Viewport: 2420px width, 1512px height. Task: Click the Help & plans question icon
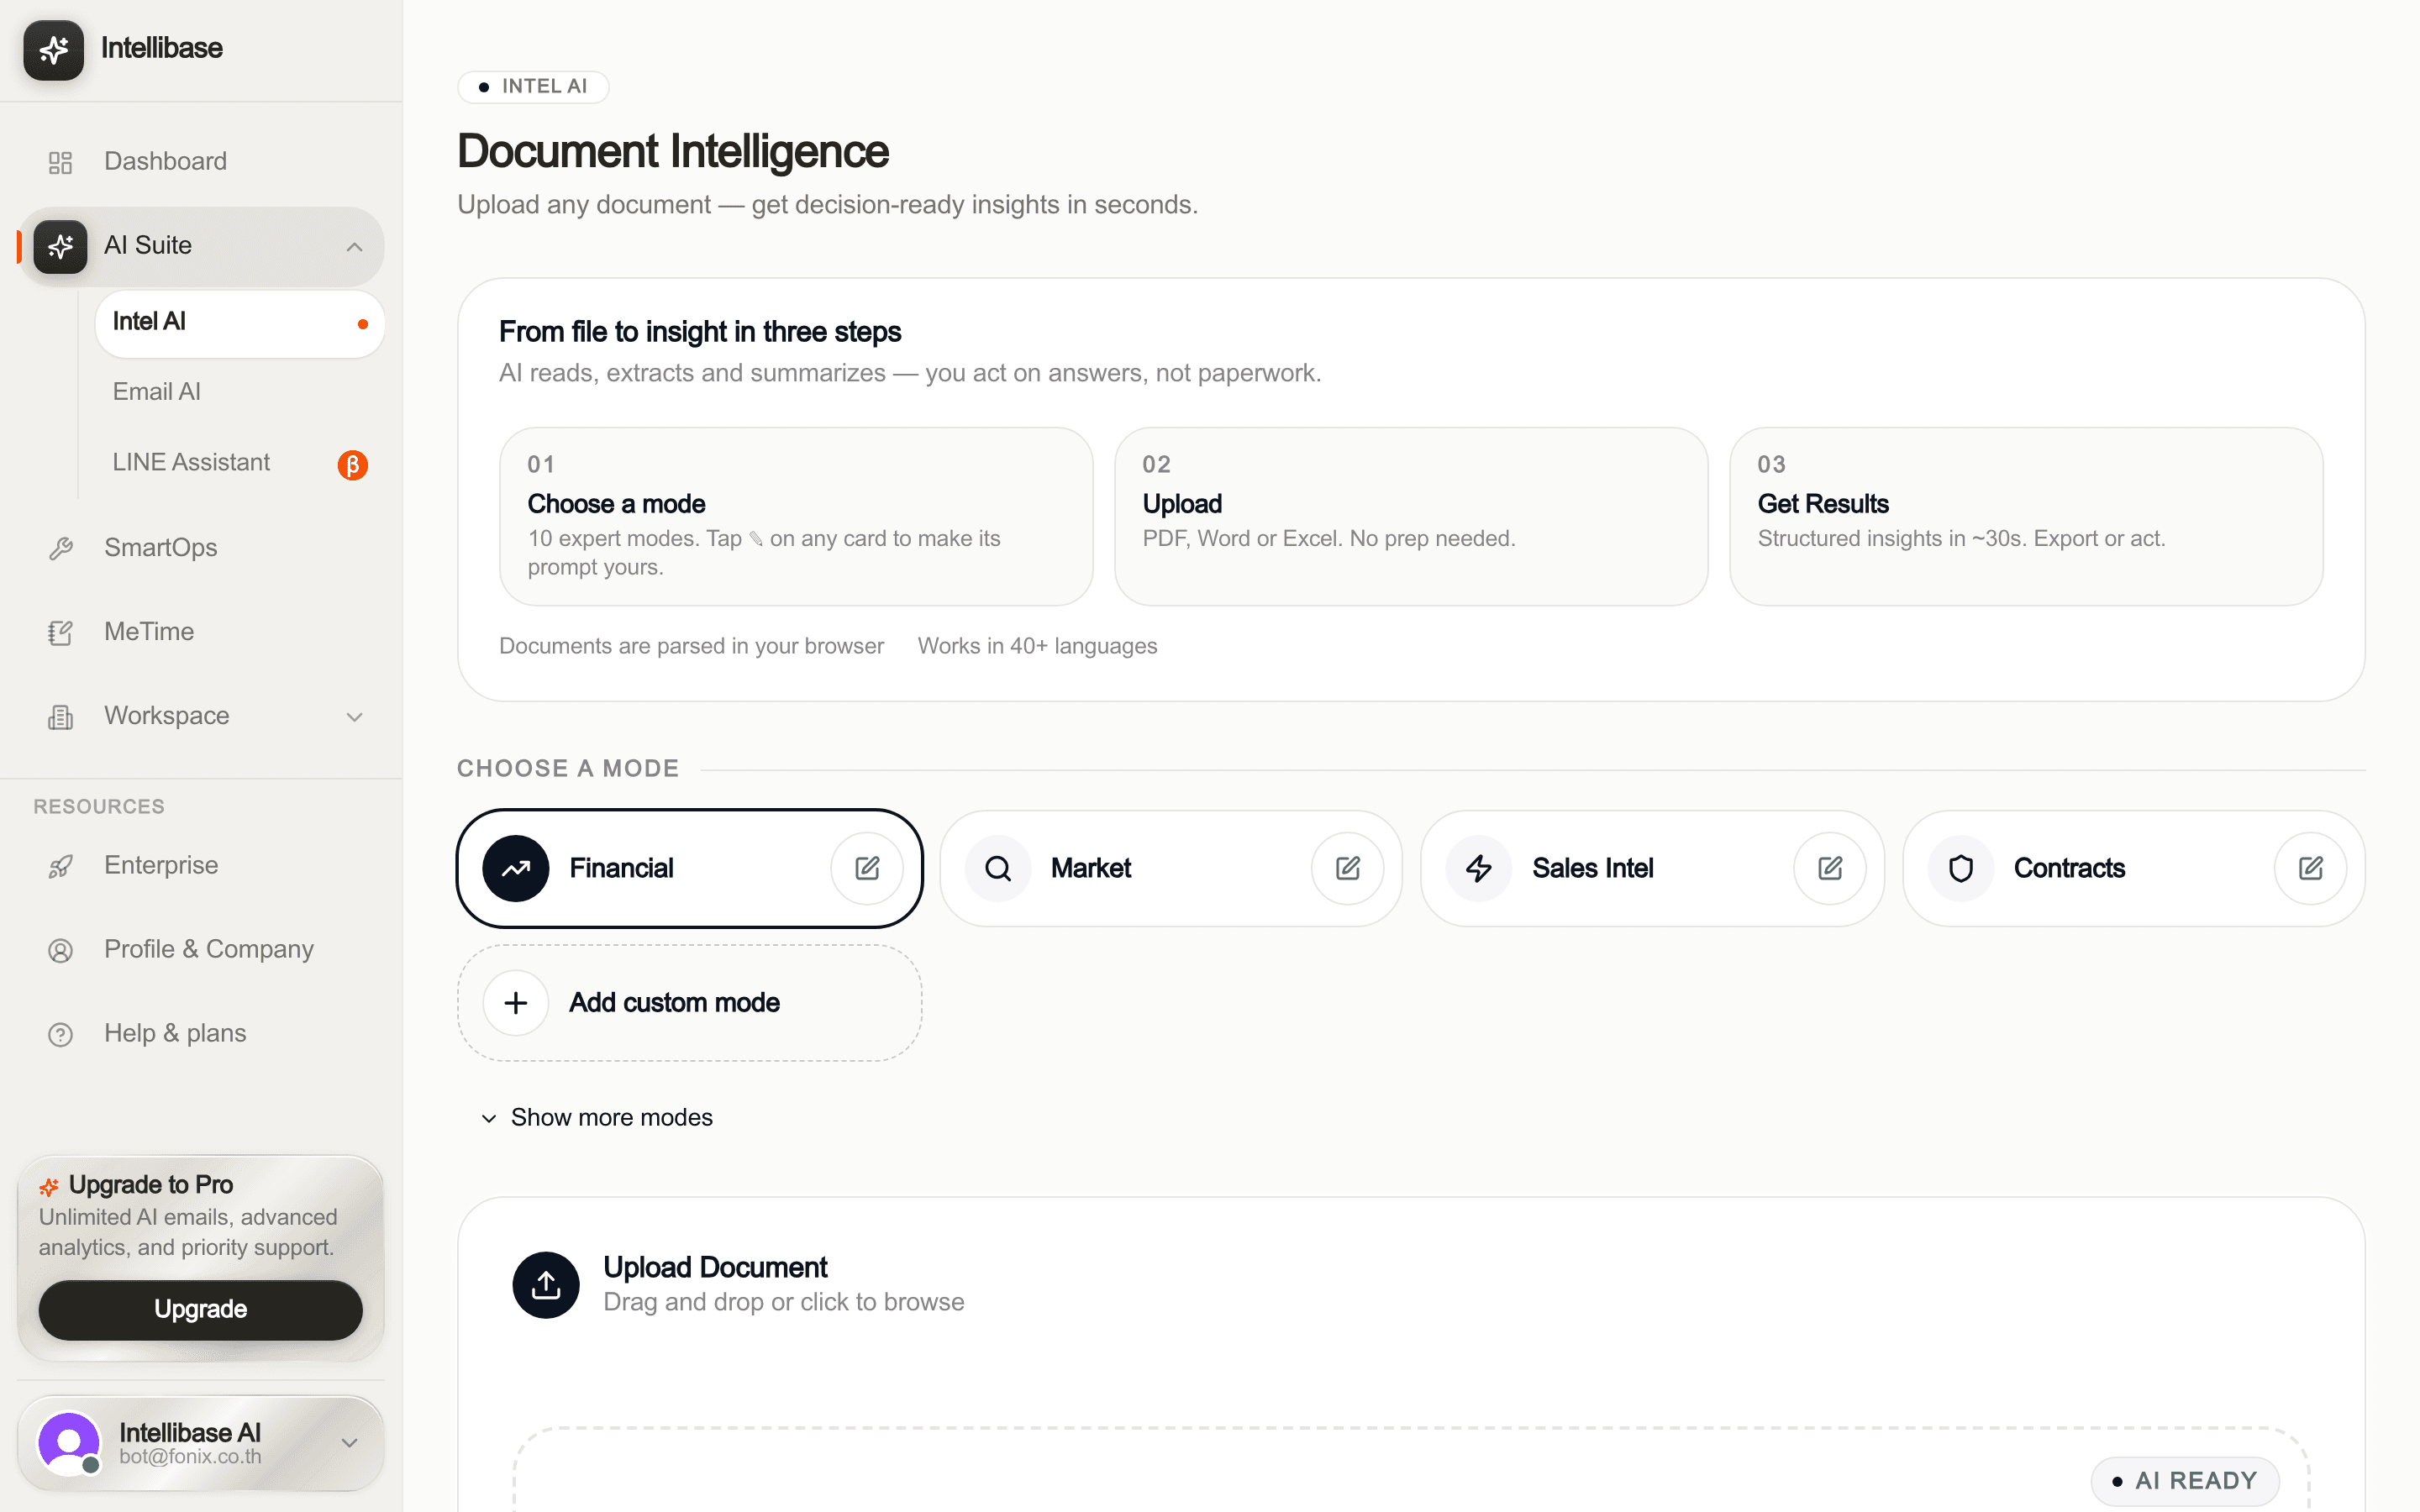pos(61,1034)
